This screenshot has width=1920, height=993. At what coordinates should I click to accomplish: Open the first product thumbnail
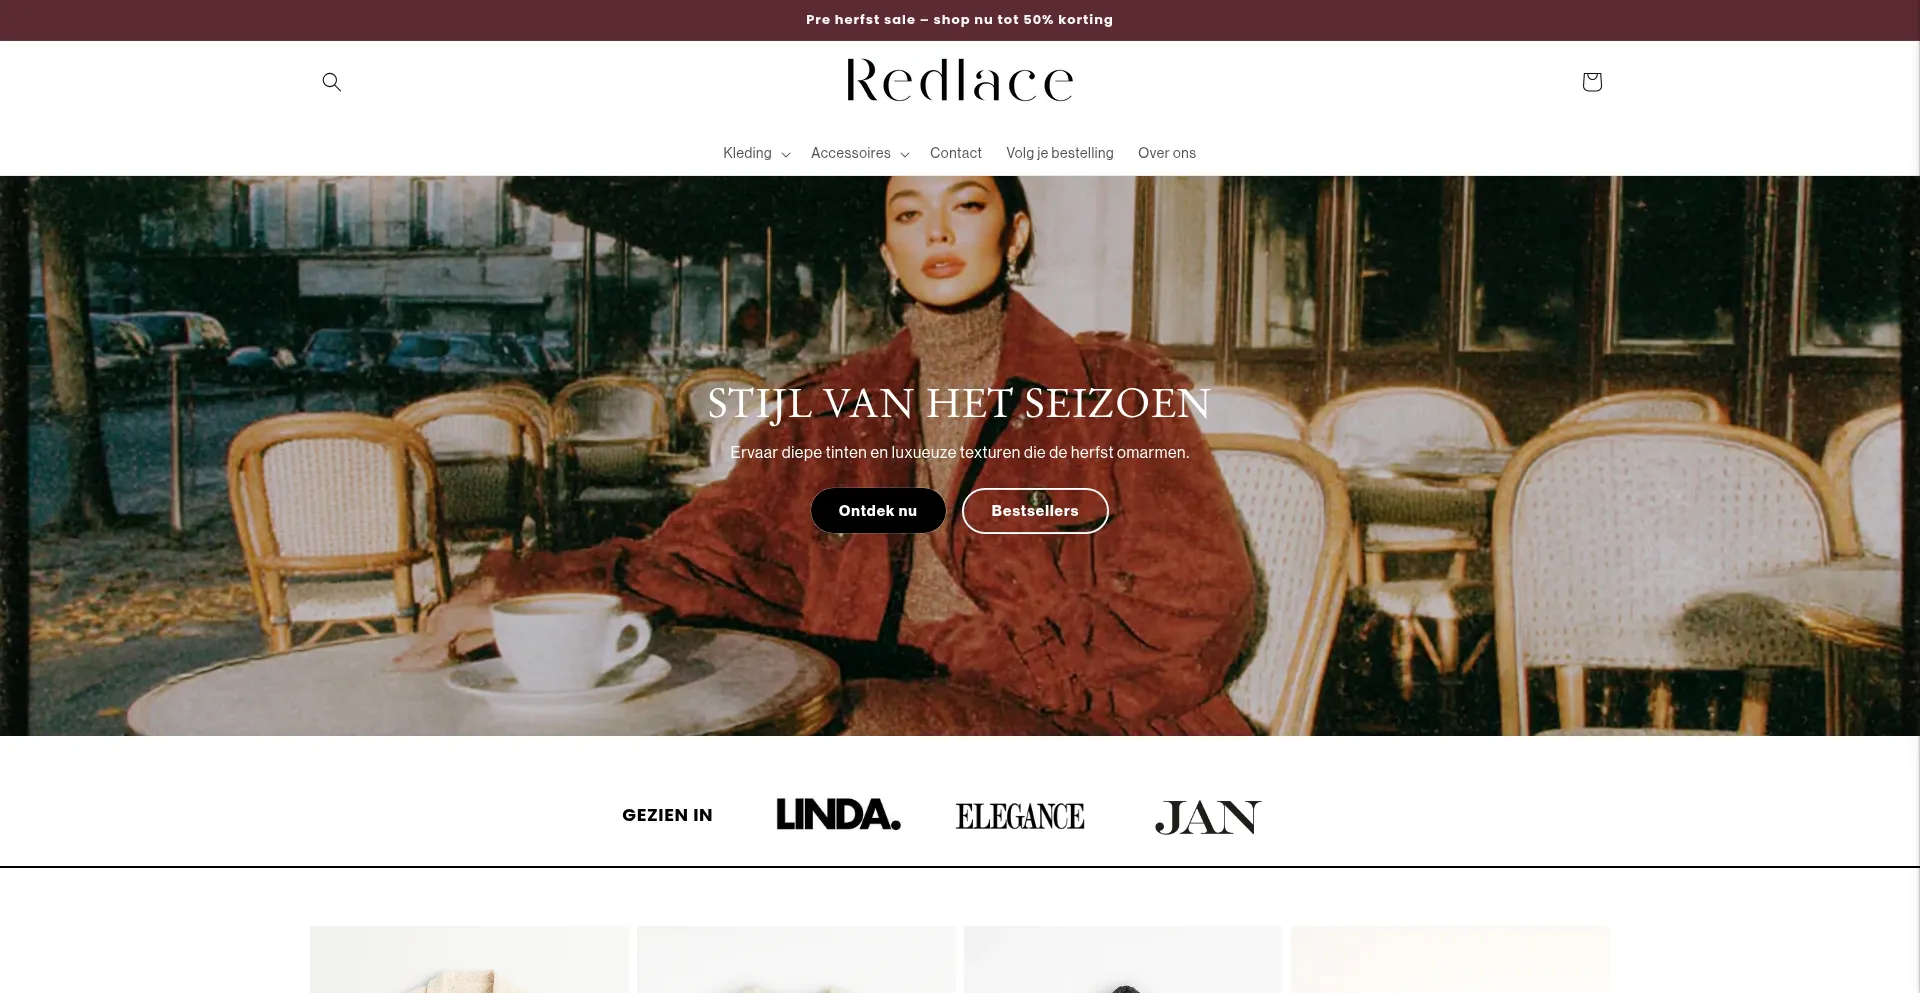coord(469,960)
